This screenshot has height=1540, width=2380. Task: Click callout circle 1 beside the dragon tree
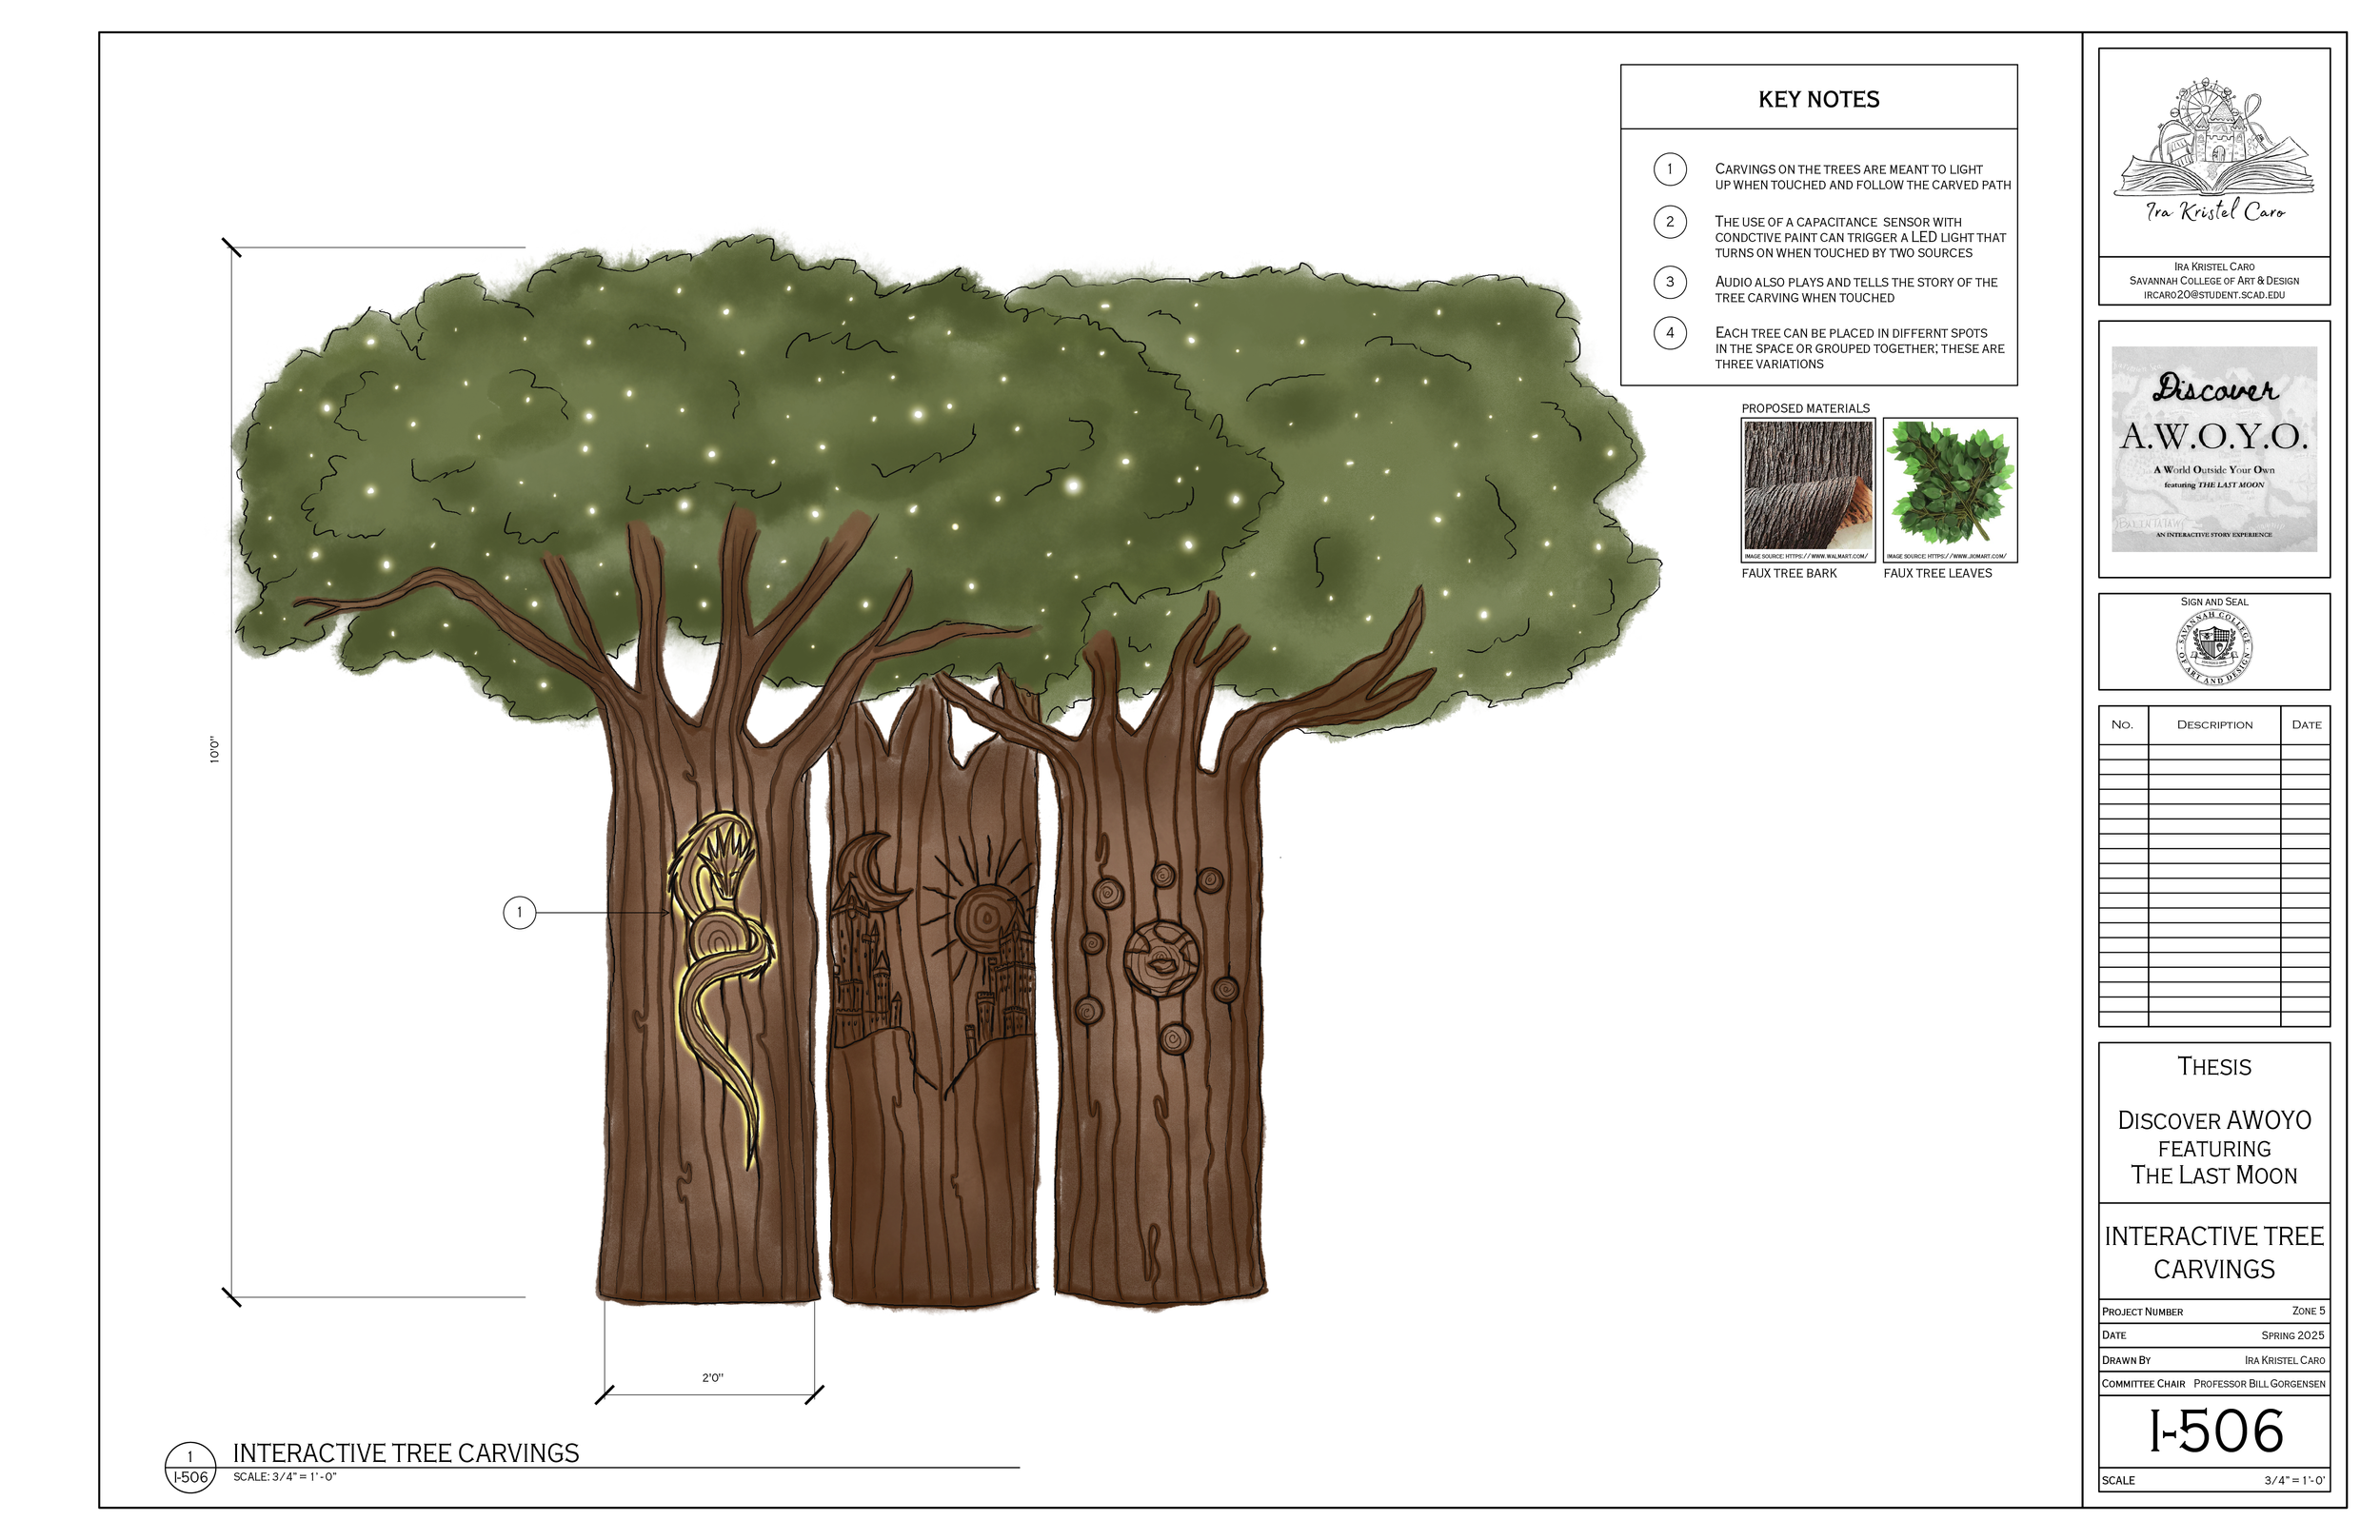pos(519,912)
